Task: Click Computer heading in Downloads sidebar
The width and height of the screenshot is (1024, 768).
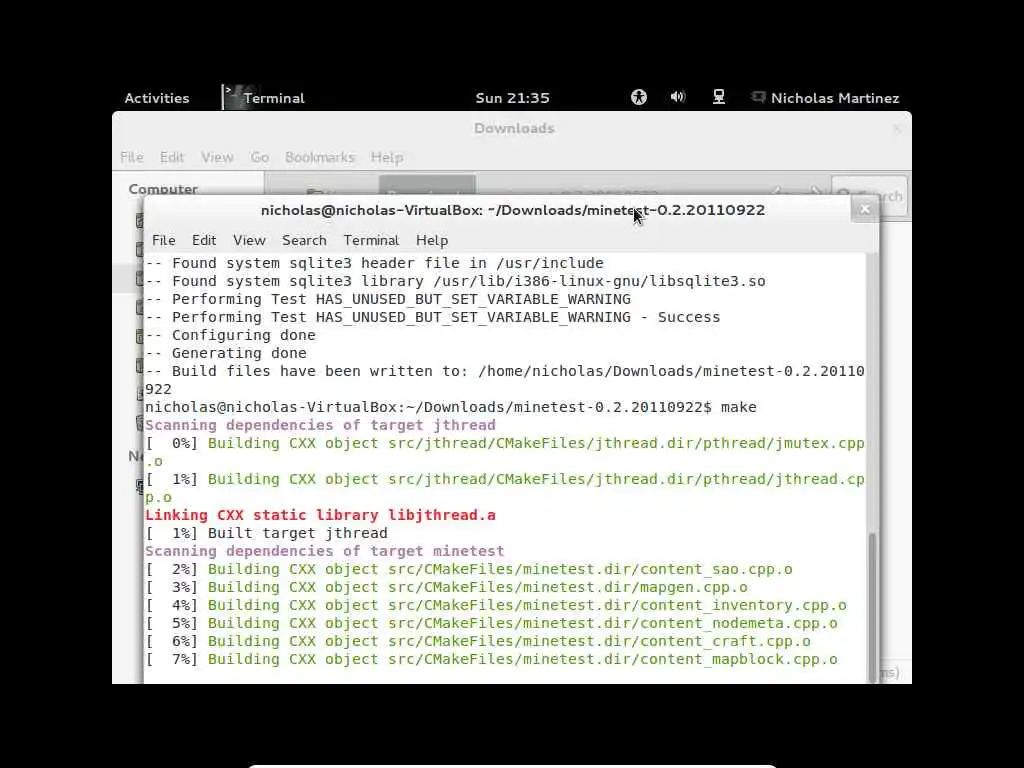Action: click(163, 189)
